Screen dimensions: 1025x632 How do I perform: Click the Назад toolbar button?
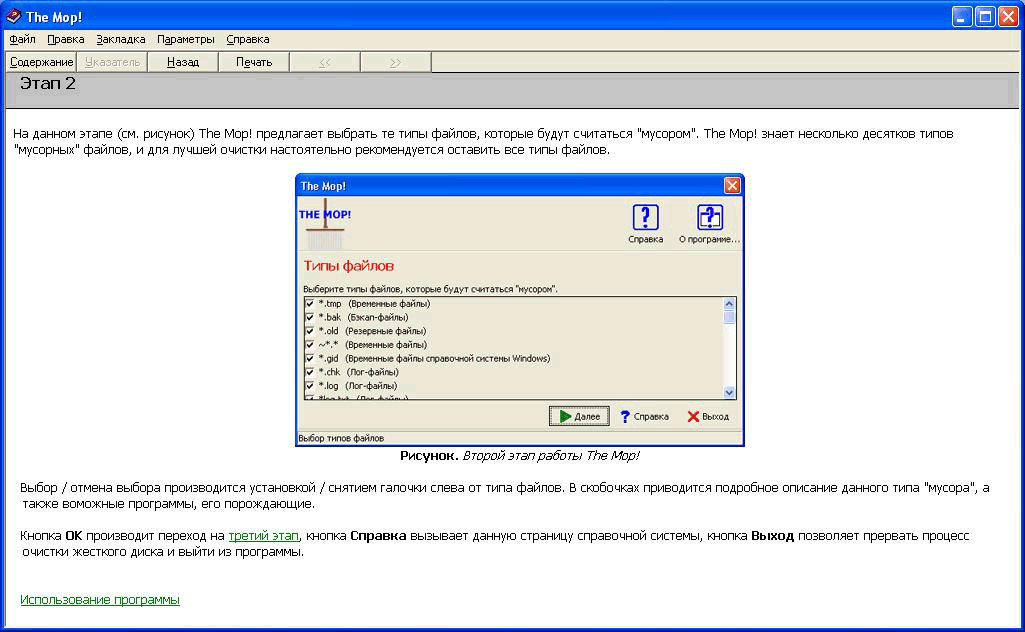(183, 62)
